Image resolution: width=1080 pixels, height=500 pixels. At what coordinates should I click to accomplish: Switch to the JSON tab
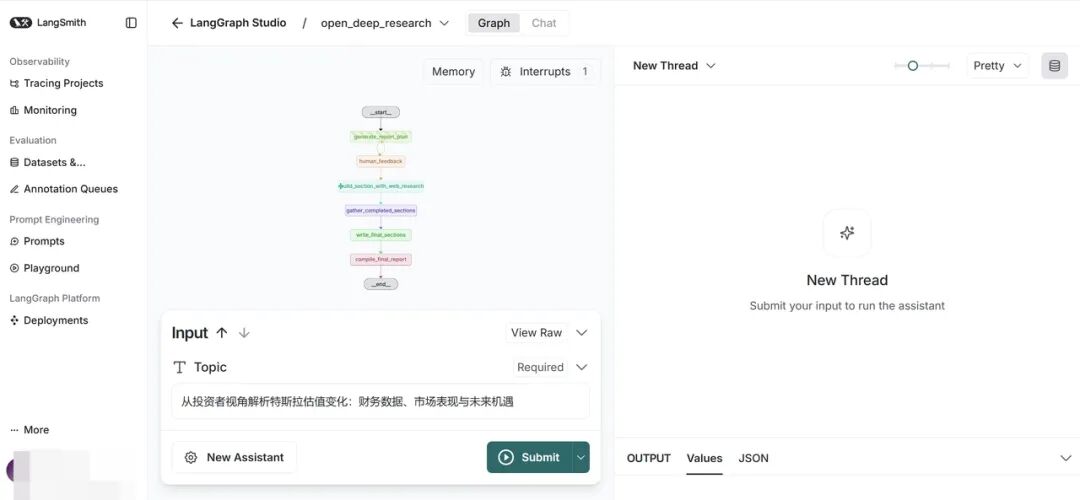pos(754,458)
